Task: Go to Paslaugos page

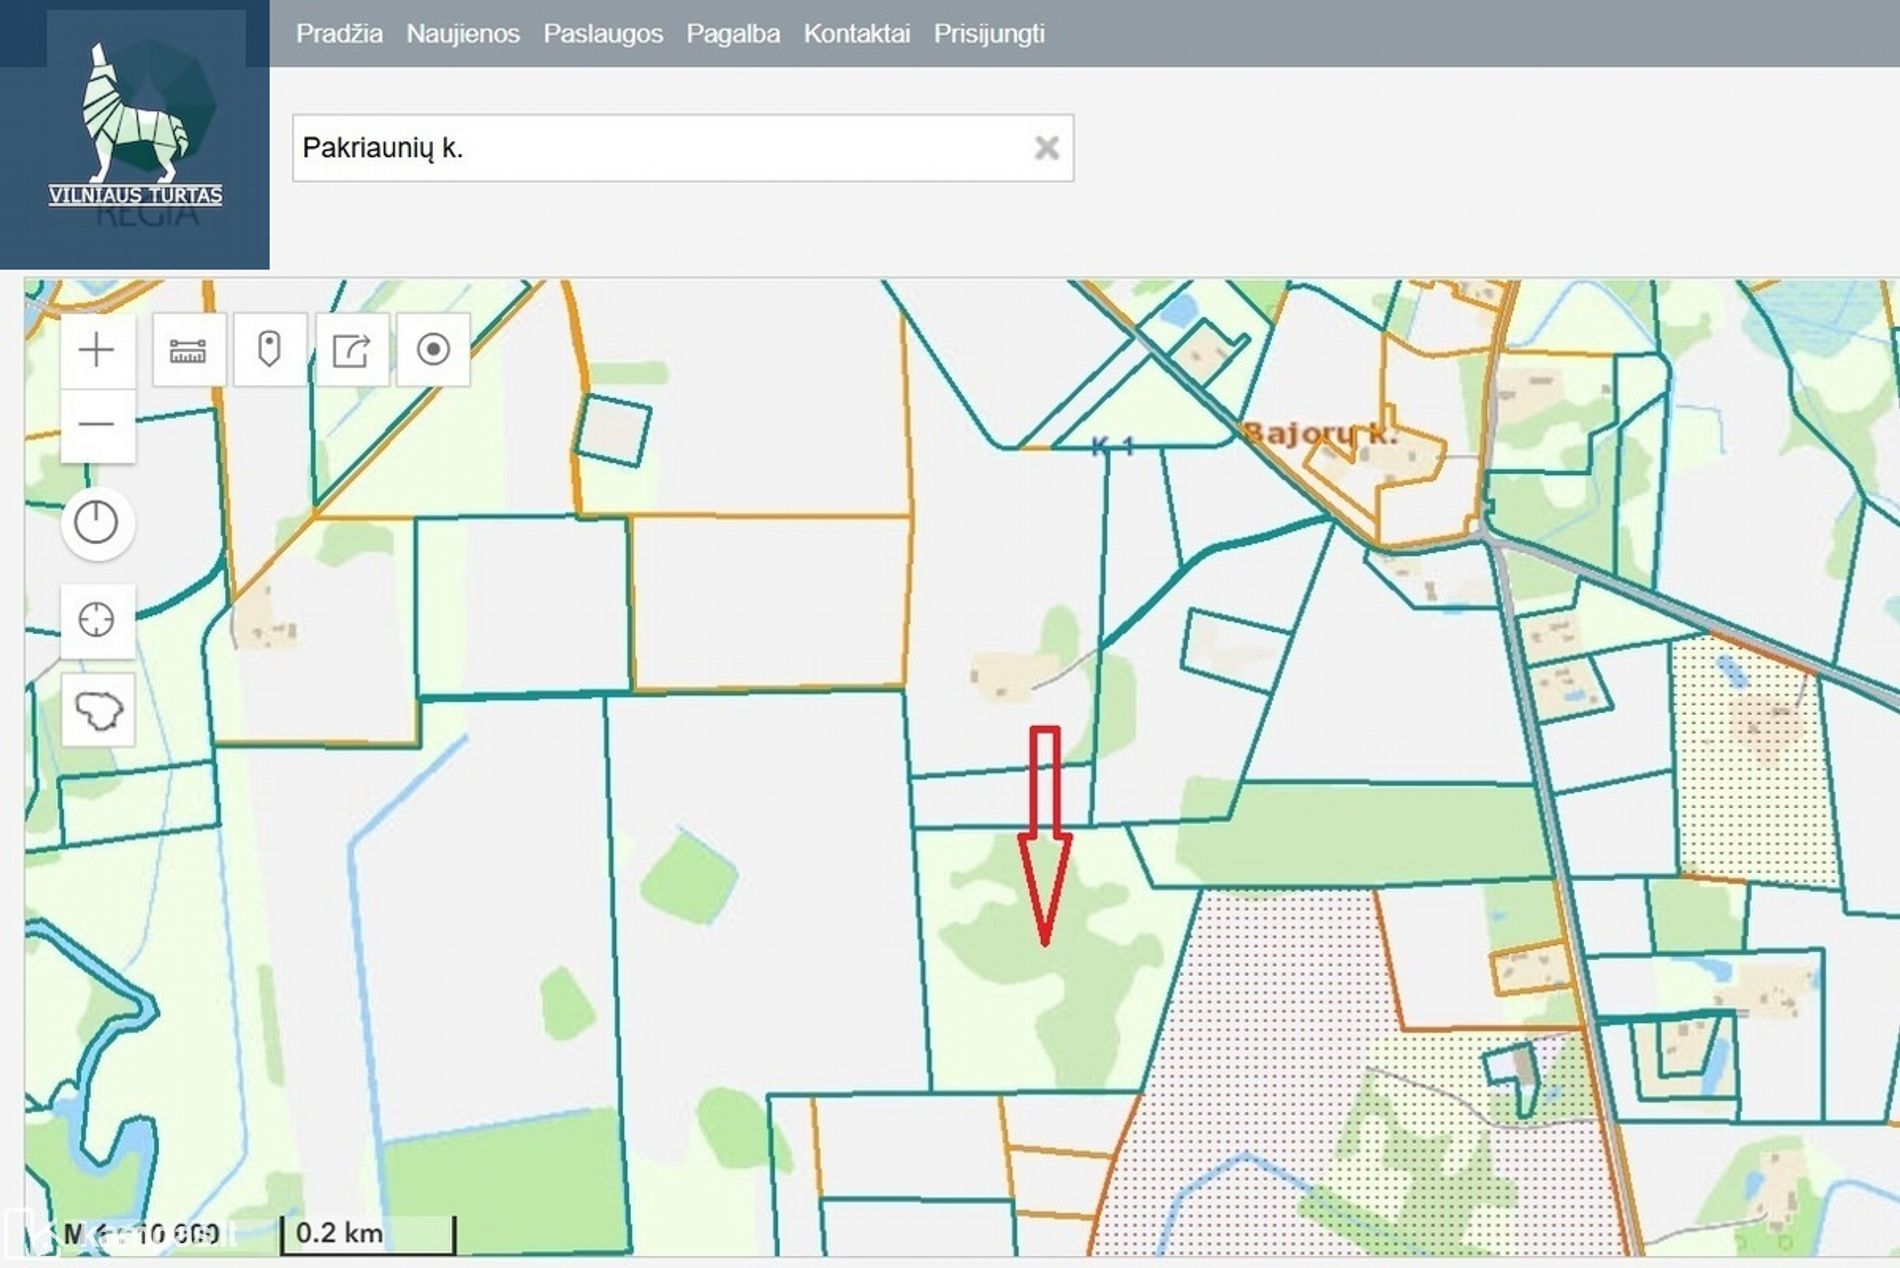Action: pyautogui.click(x=603, y=34)
